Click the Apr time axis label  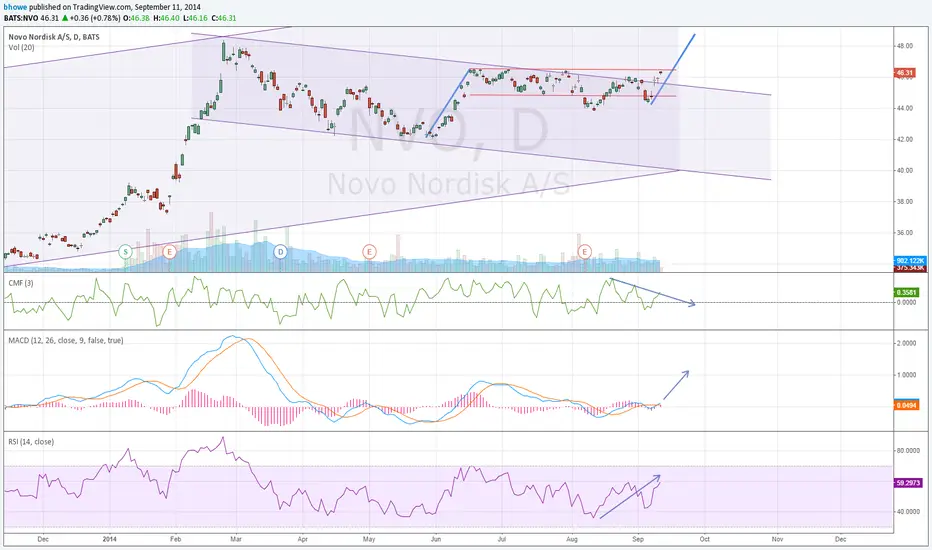(x=303, y=540)
